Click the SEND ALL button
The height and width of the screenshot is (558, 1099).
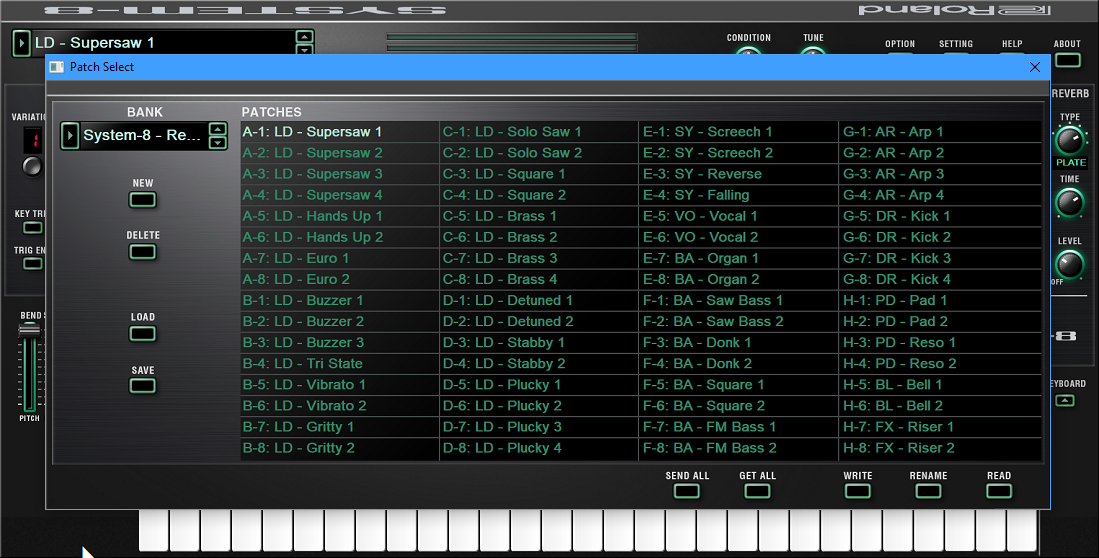687,491
